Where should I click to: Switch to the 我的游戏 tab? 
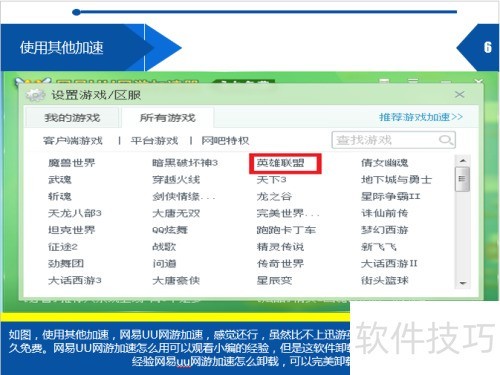pos(72,118)
